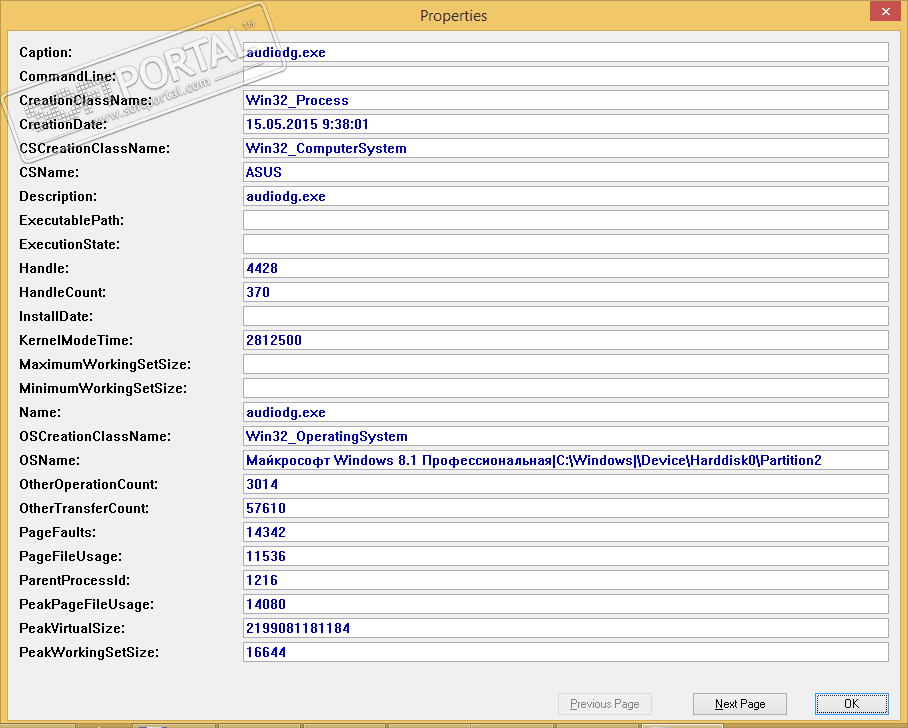Click the KernelModeTime field 2812500
This screenshot has height=728, width=908.
point(566,340)
